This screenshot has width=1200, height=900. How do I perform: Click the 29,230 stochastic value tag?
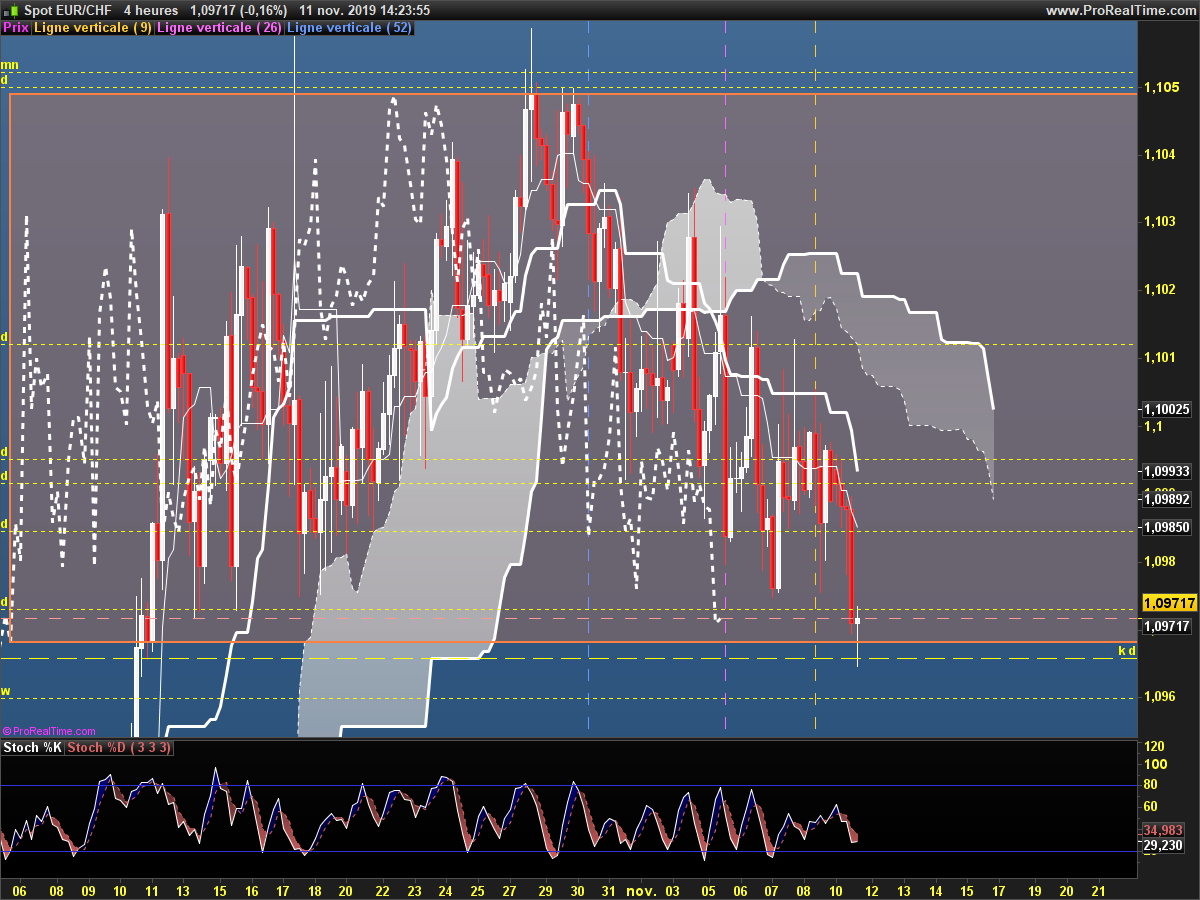click(x=1162, y=845)
